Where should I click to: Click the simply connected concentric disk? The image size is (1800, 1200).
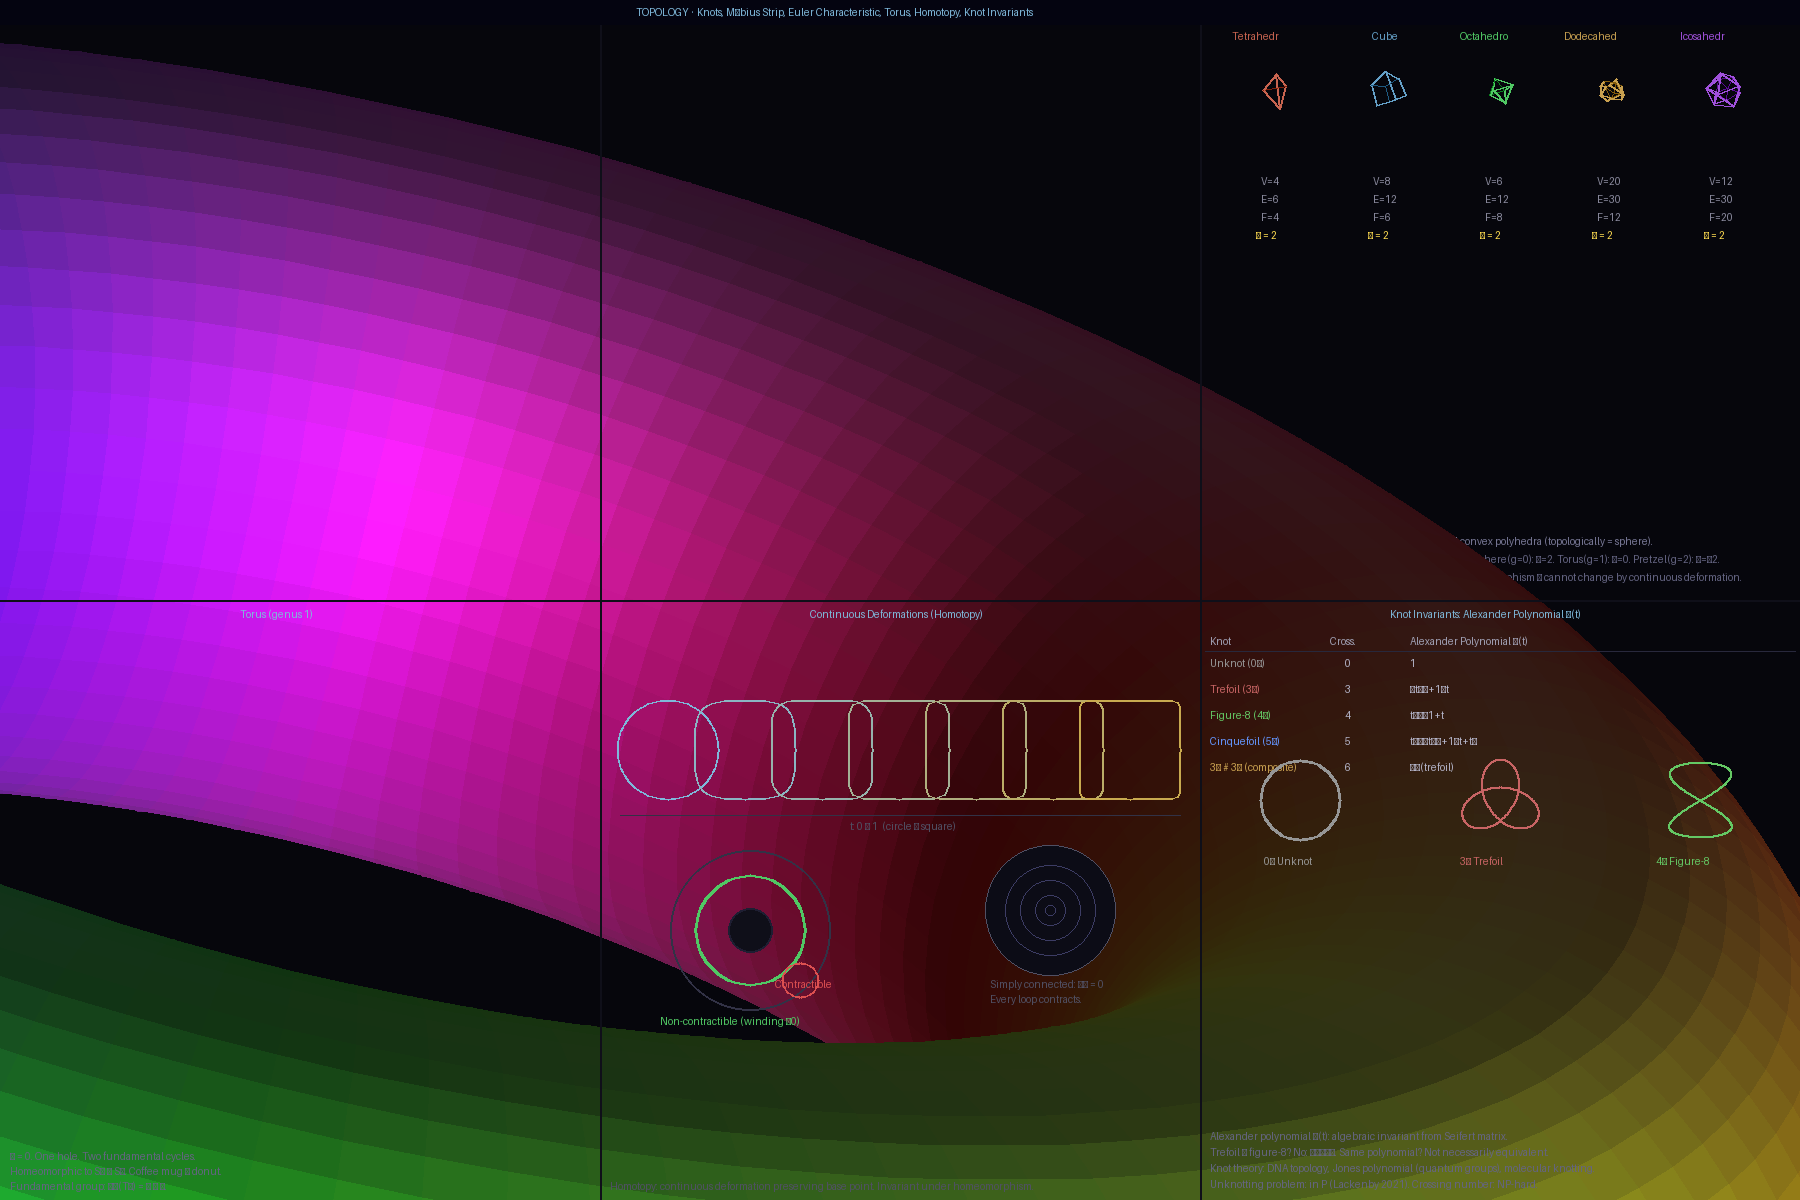click(x=1050, y=910)
